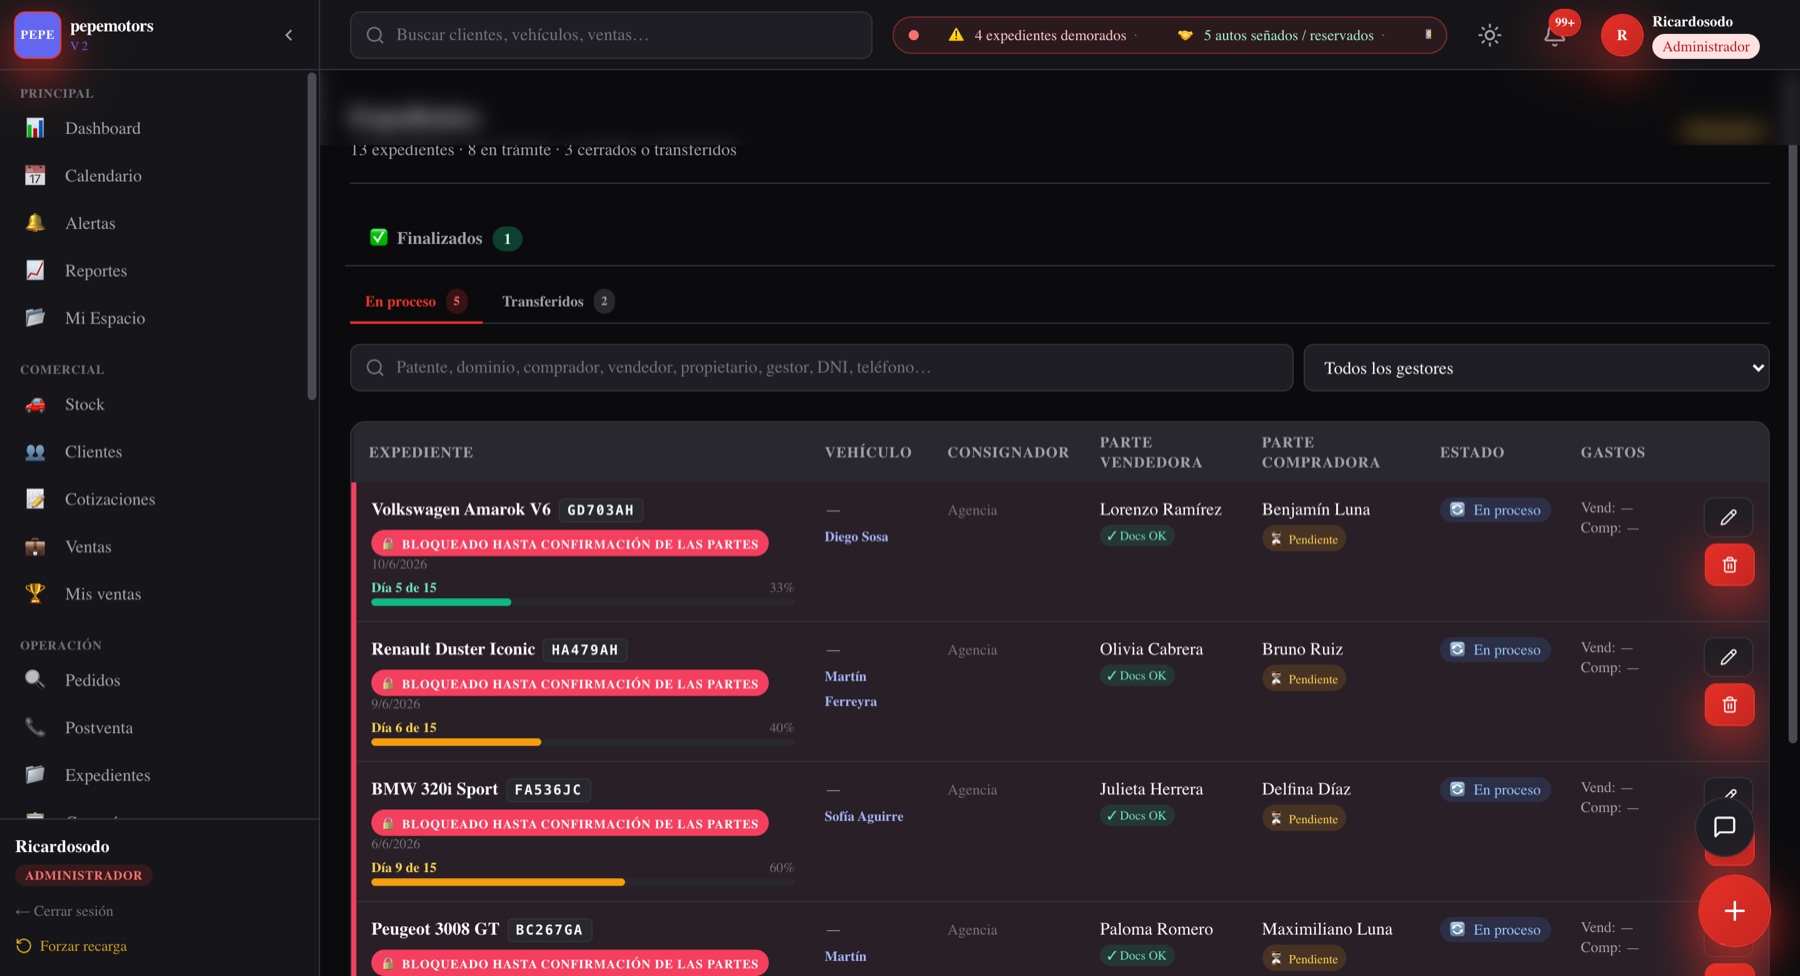Viewport: 1800px width, 976px height.
Task: Switch to the En proceso tab
Action: coord(416,301)
